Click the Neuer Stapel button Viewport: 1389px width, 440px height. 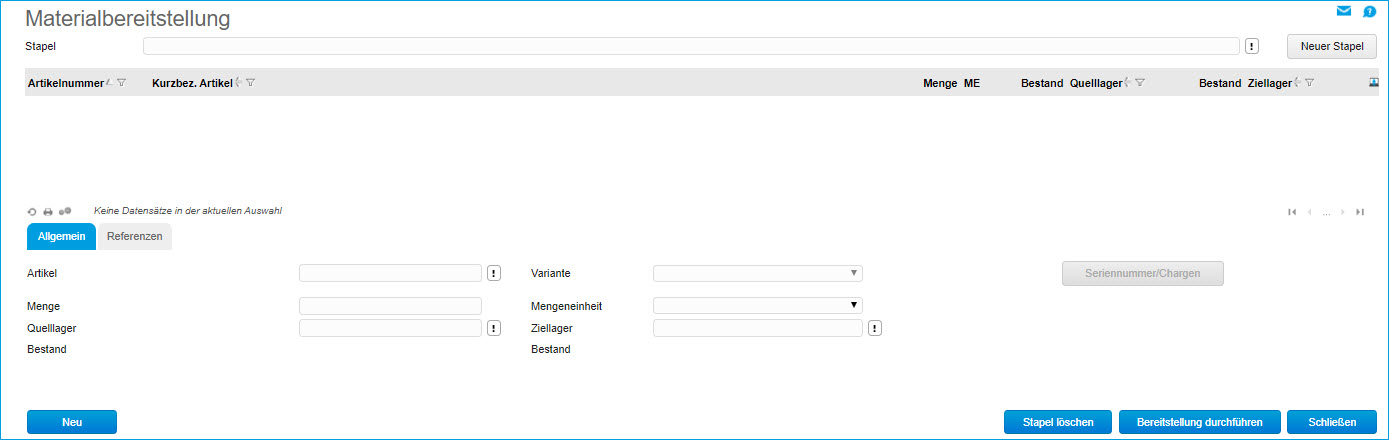(x=1331, y=46)
